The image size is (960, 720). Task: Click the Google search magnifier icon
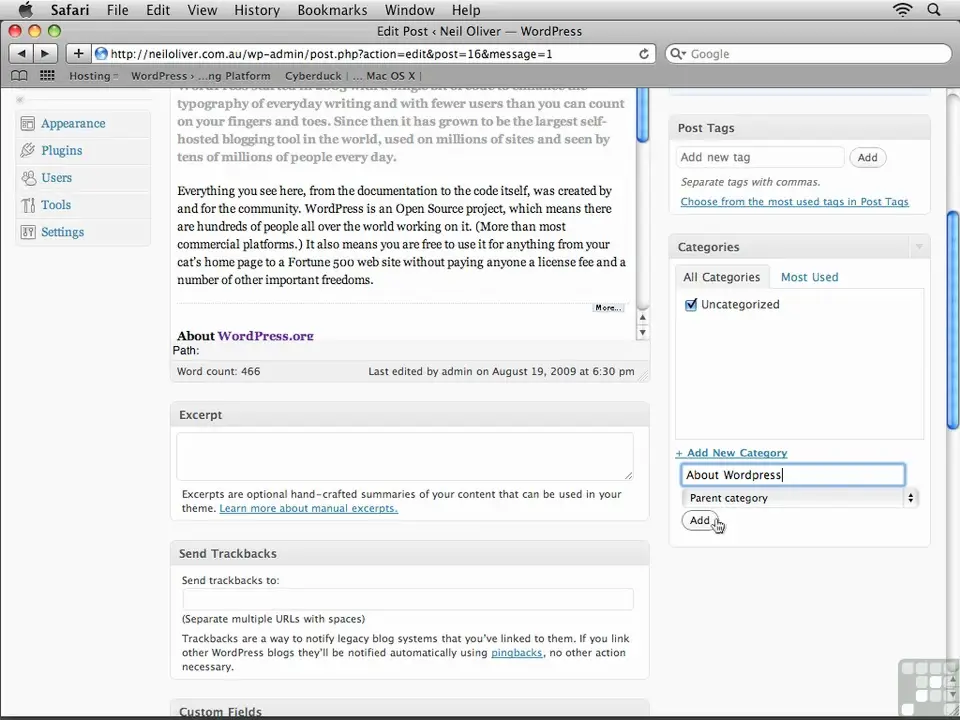click(x=678, y=54)
